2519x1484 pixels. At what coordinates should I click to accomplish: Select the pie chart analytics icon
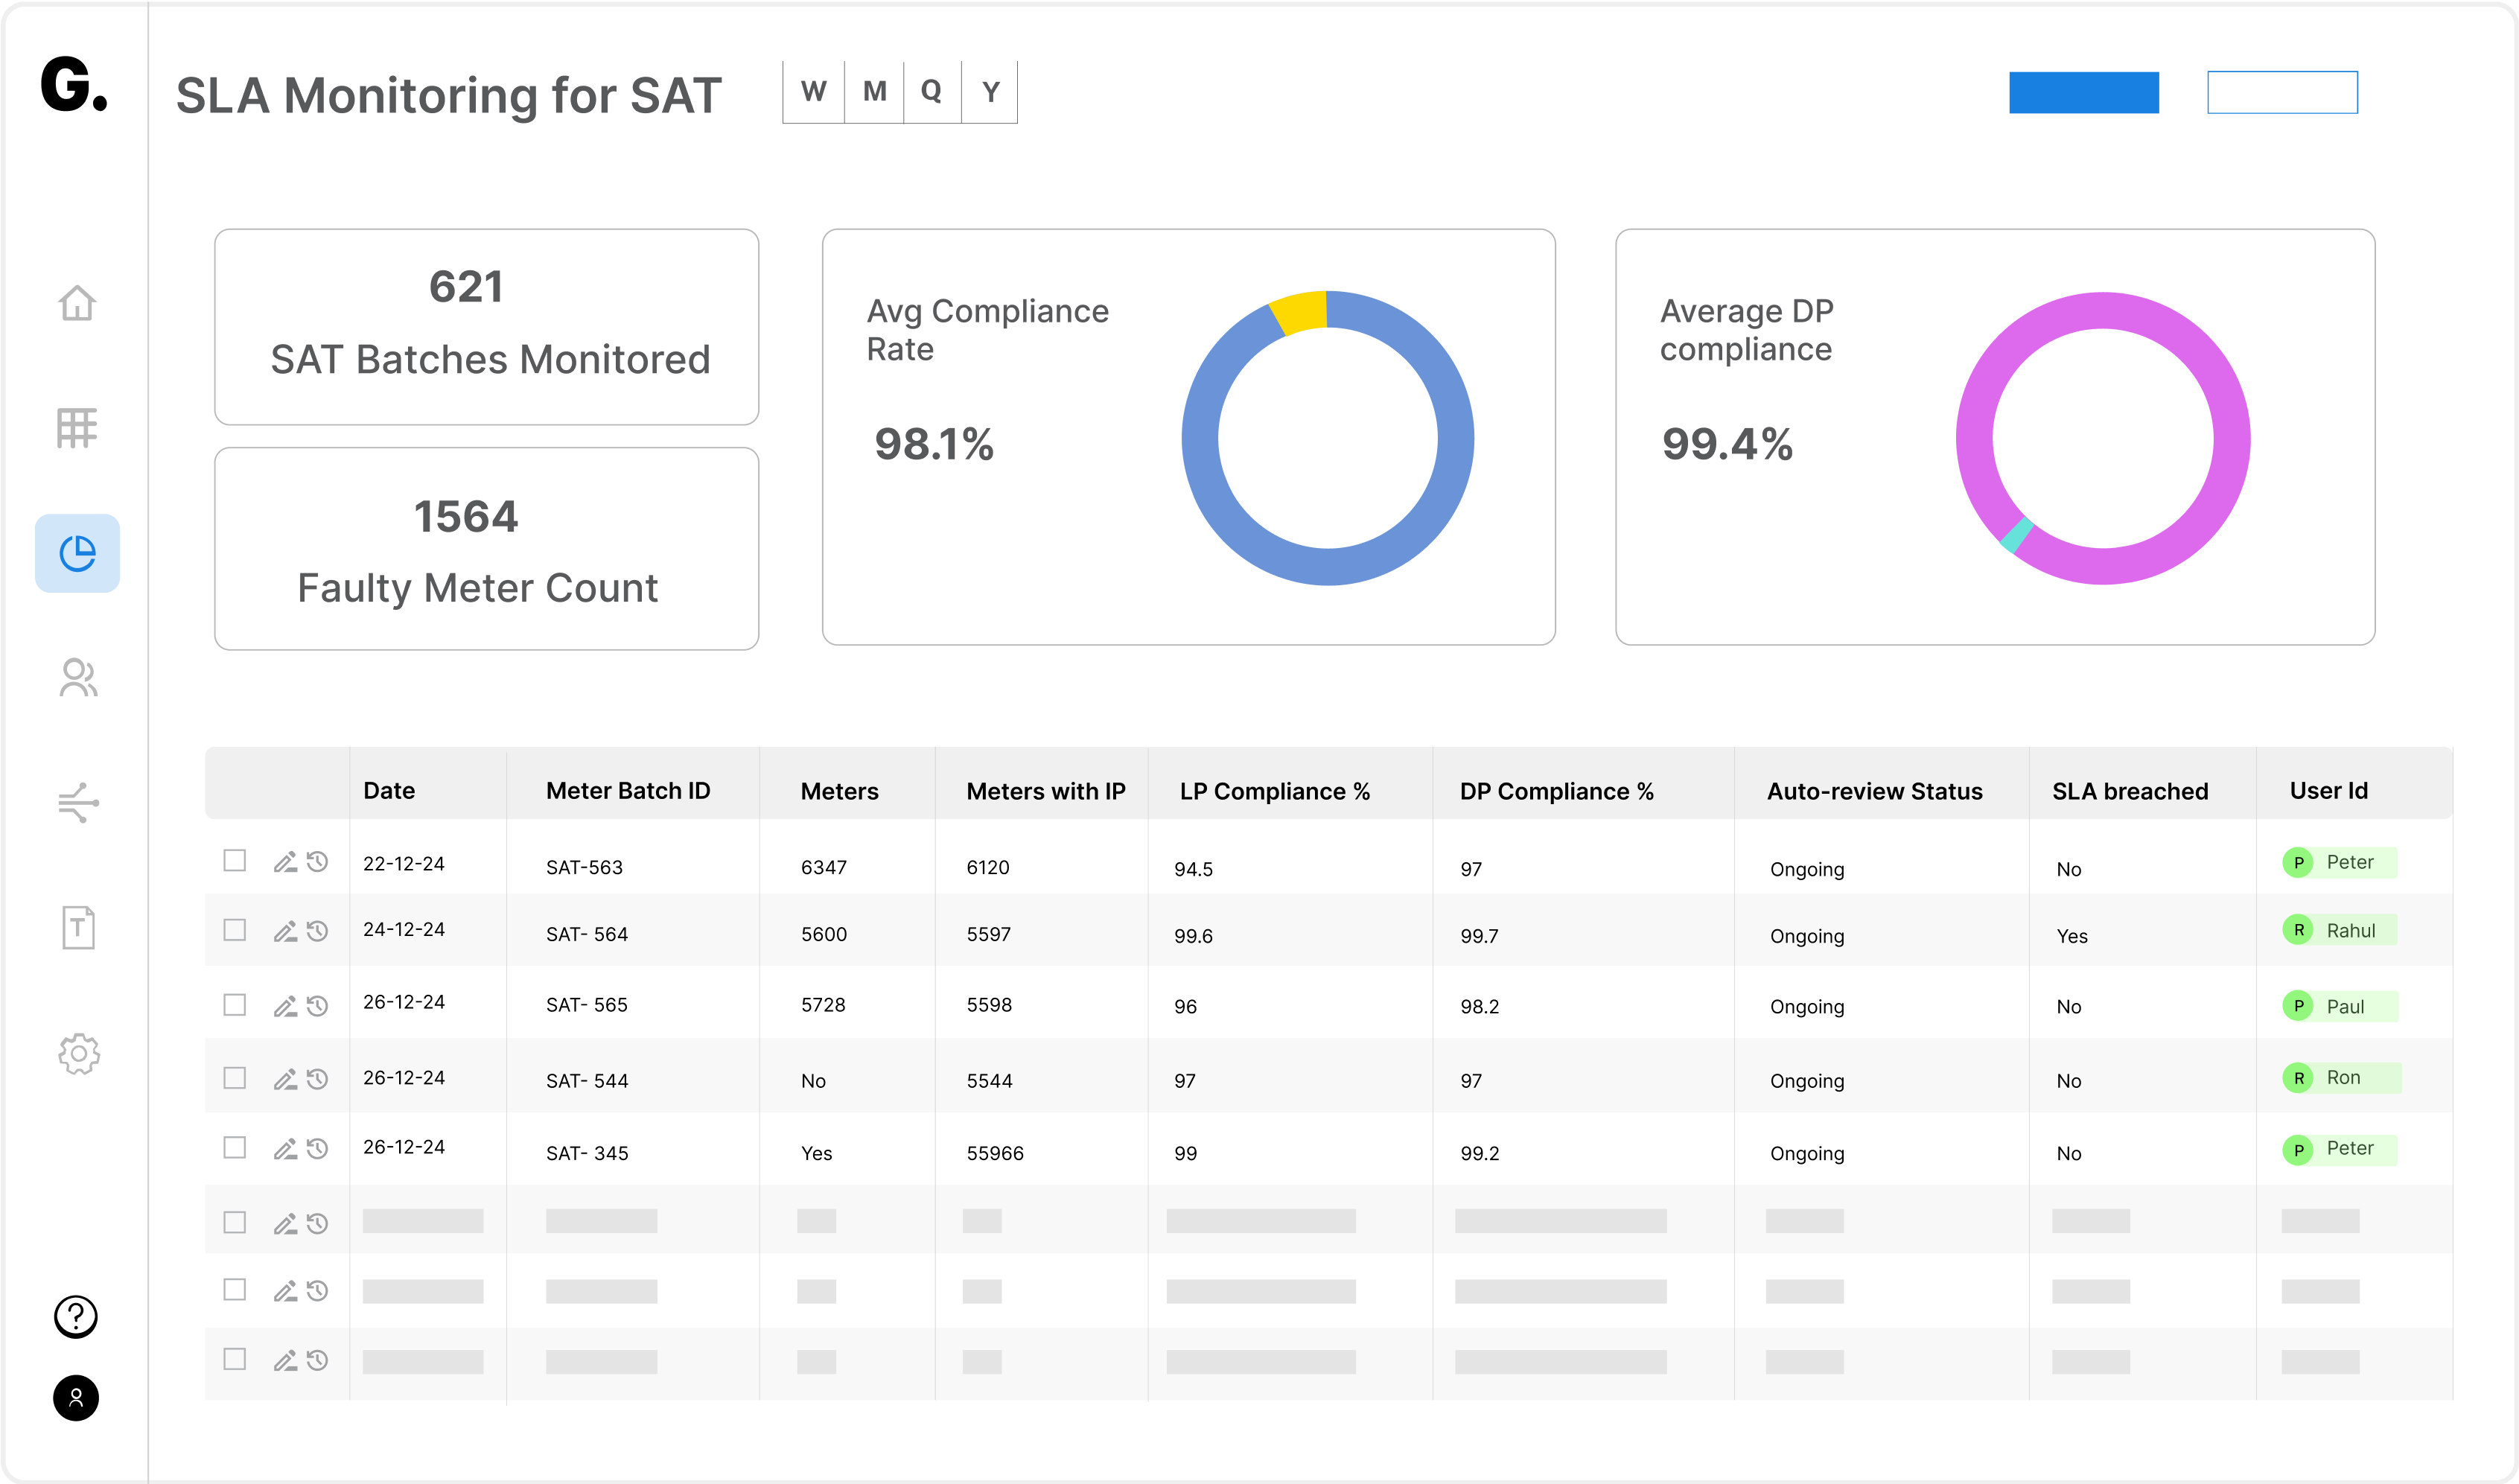point(77,553)
